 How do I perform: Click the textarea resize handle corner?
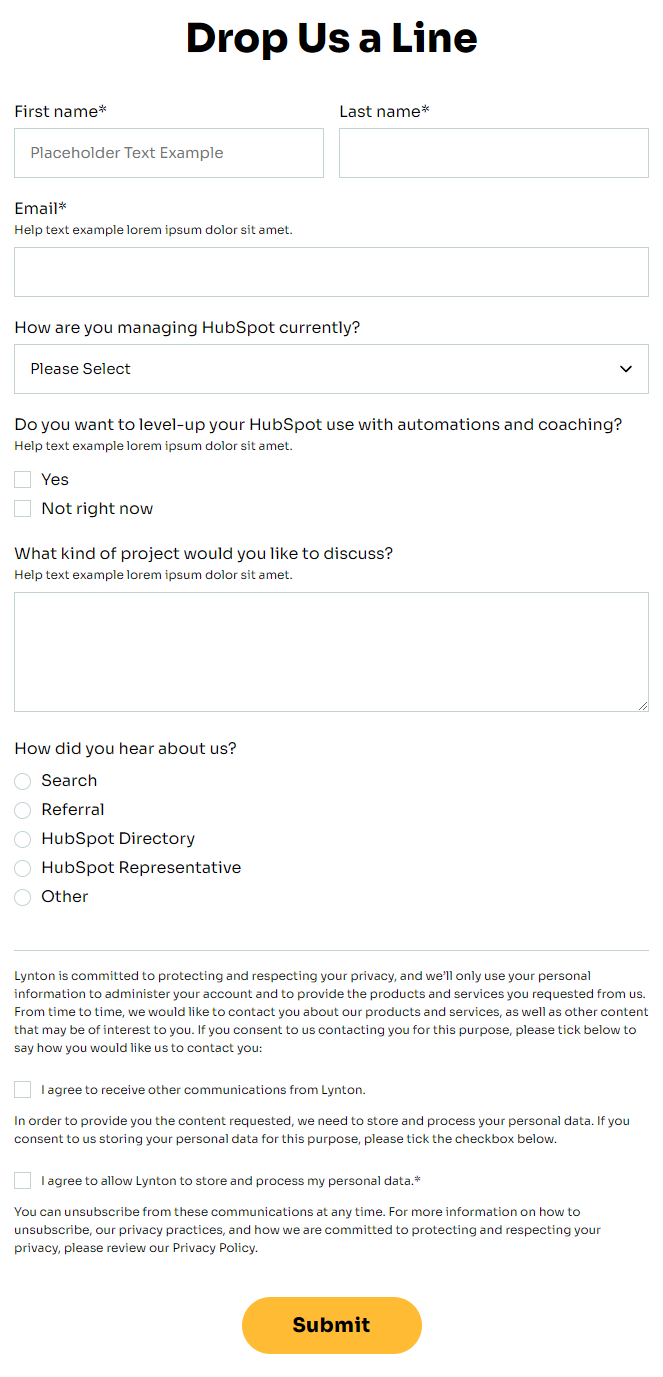click(642, 705)
